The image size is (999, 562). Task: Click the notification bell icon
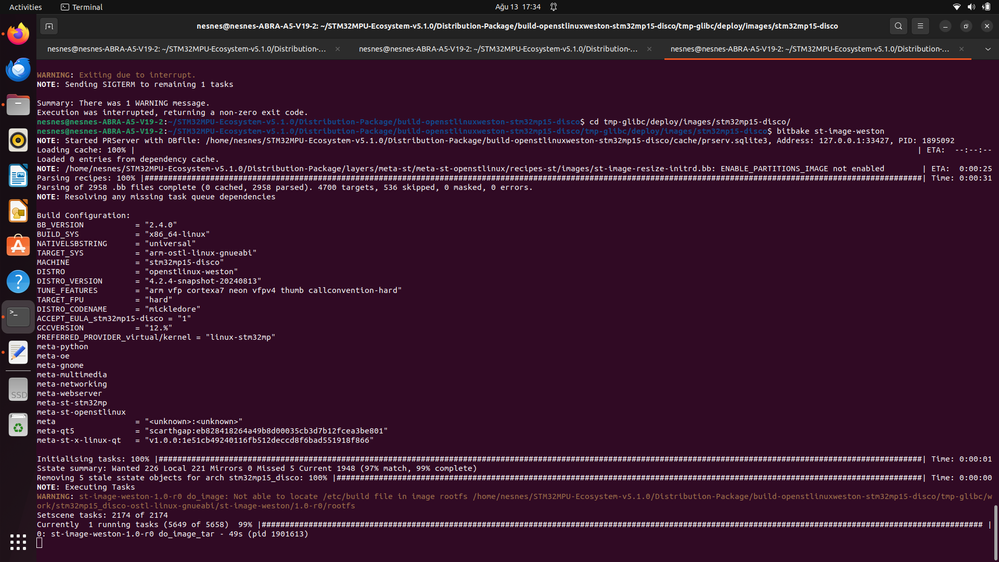coord(554,7)
